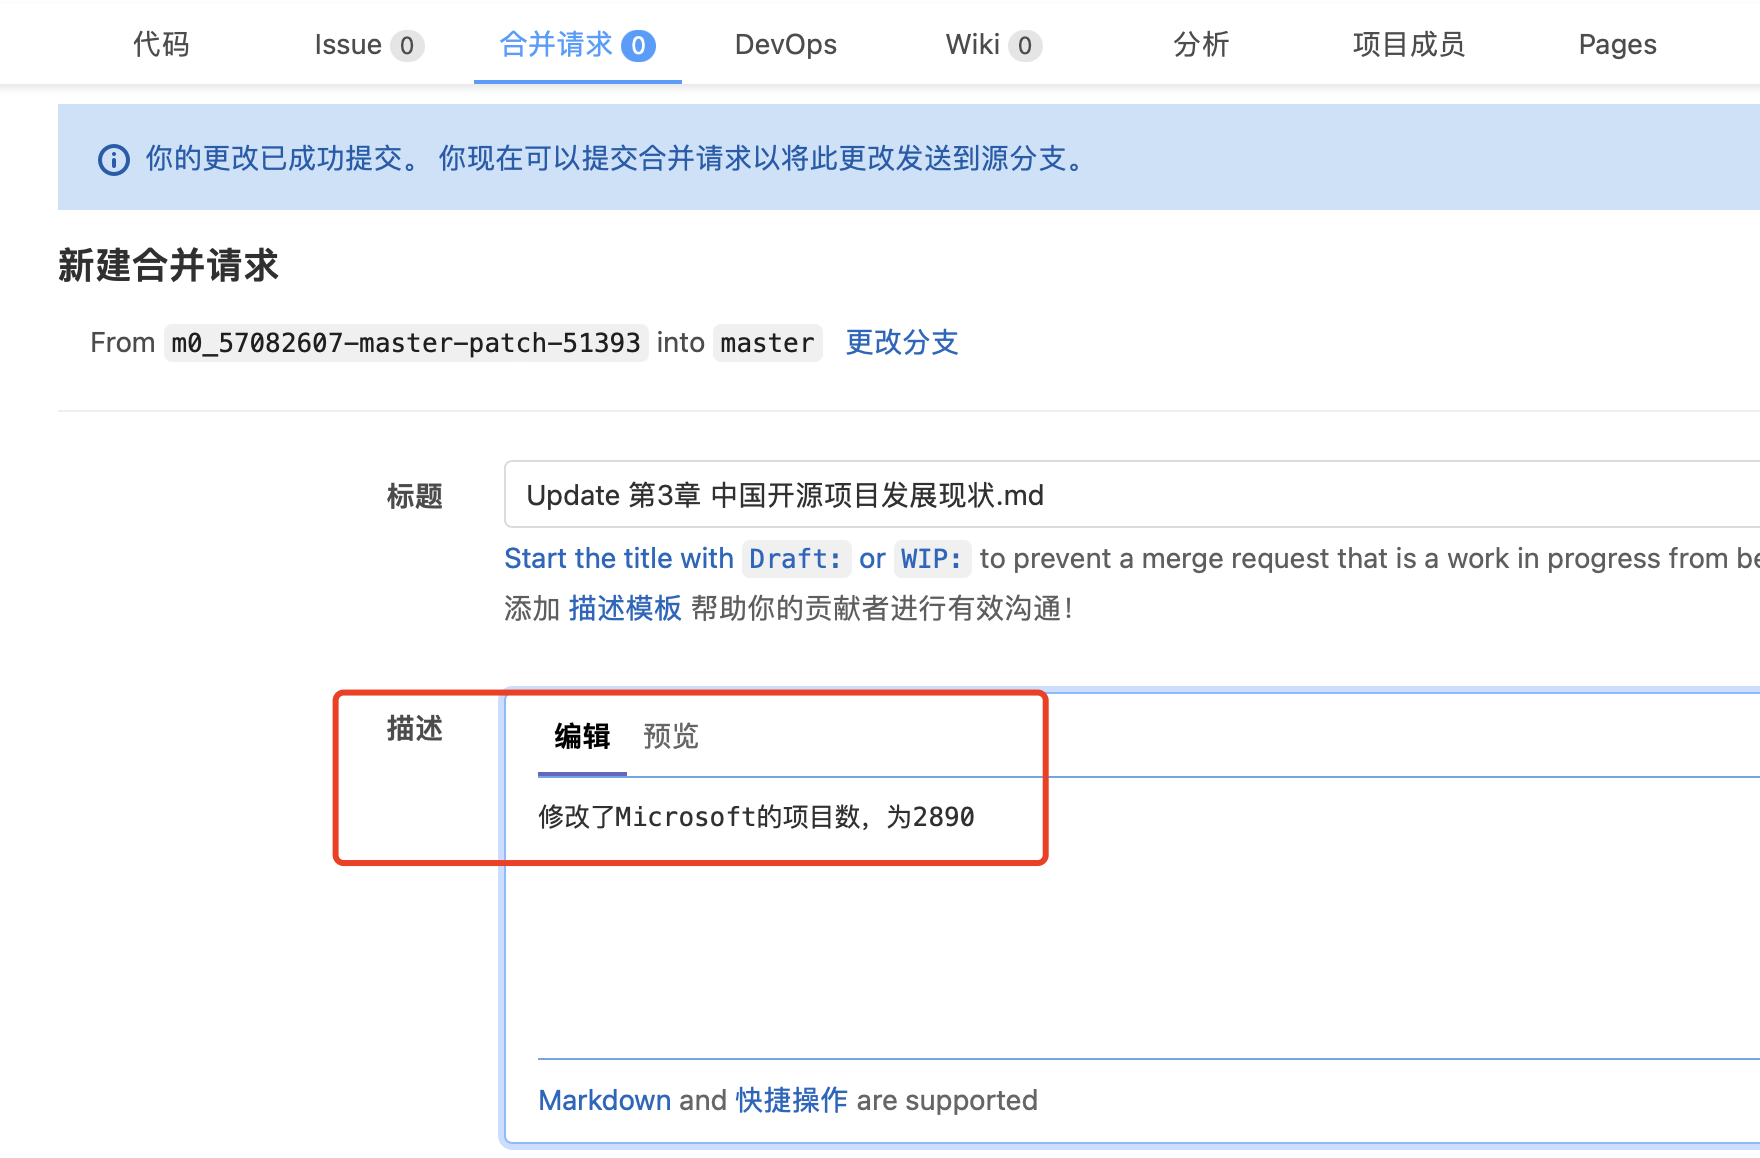Click the Draft: code link
The image size is (1760, 1158).
796,558
